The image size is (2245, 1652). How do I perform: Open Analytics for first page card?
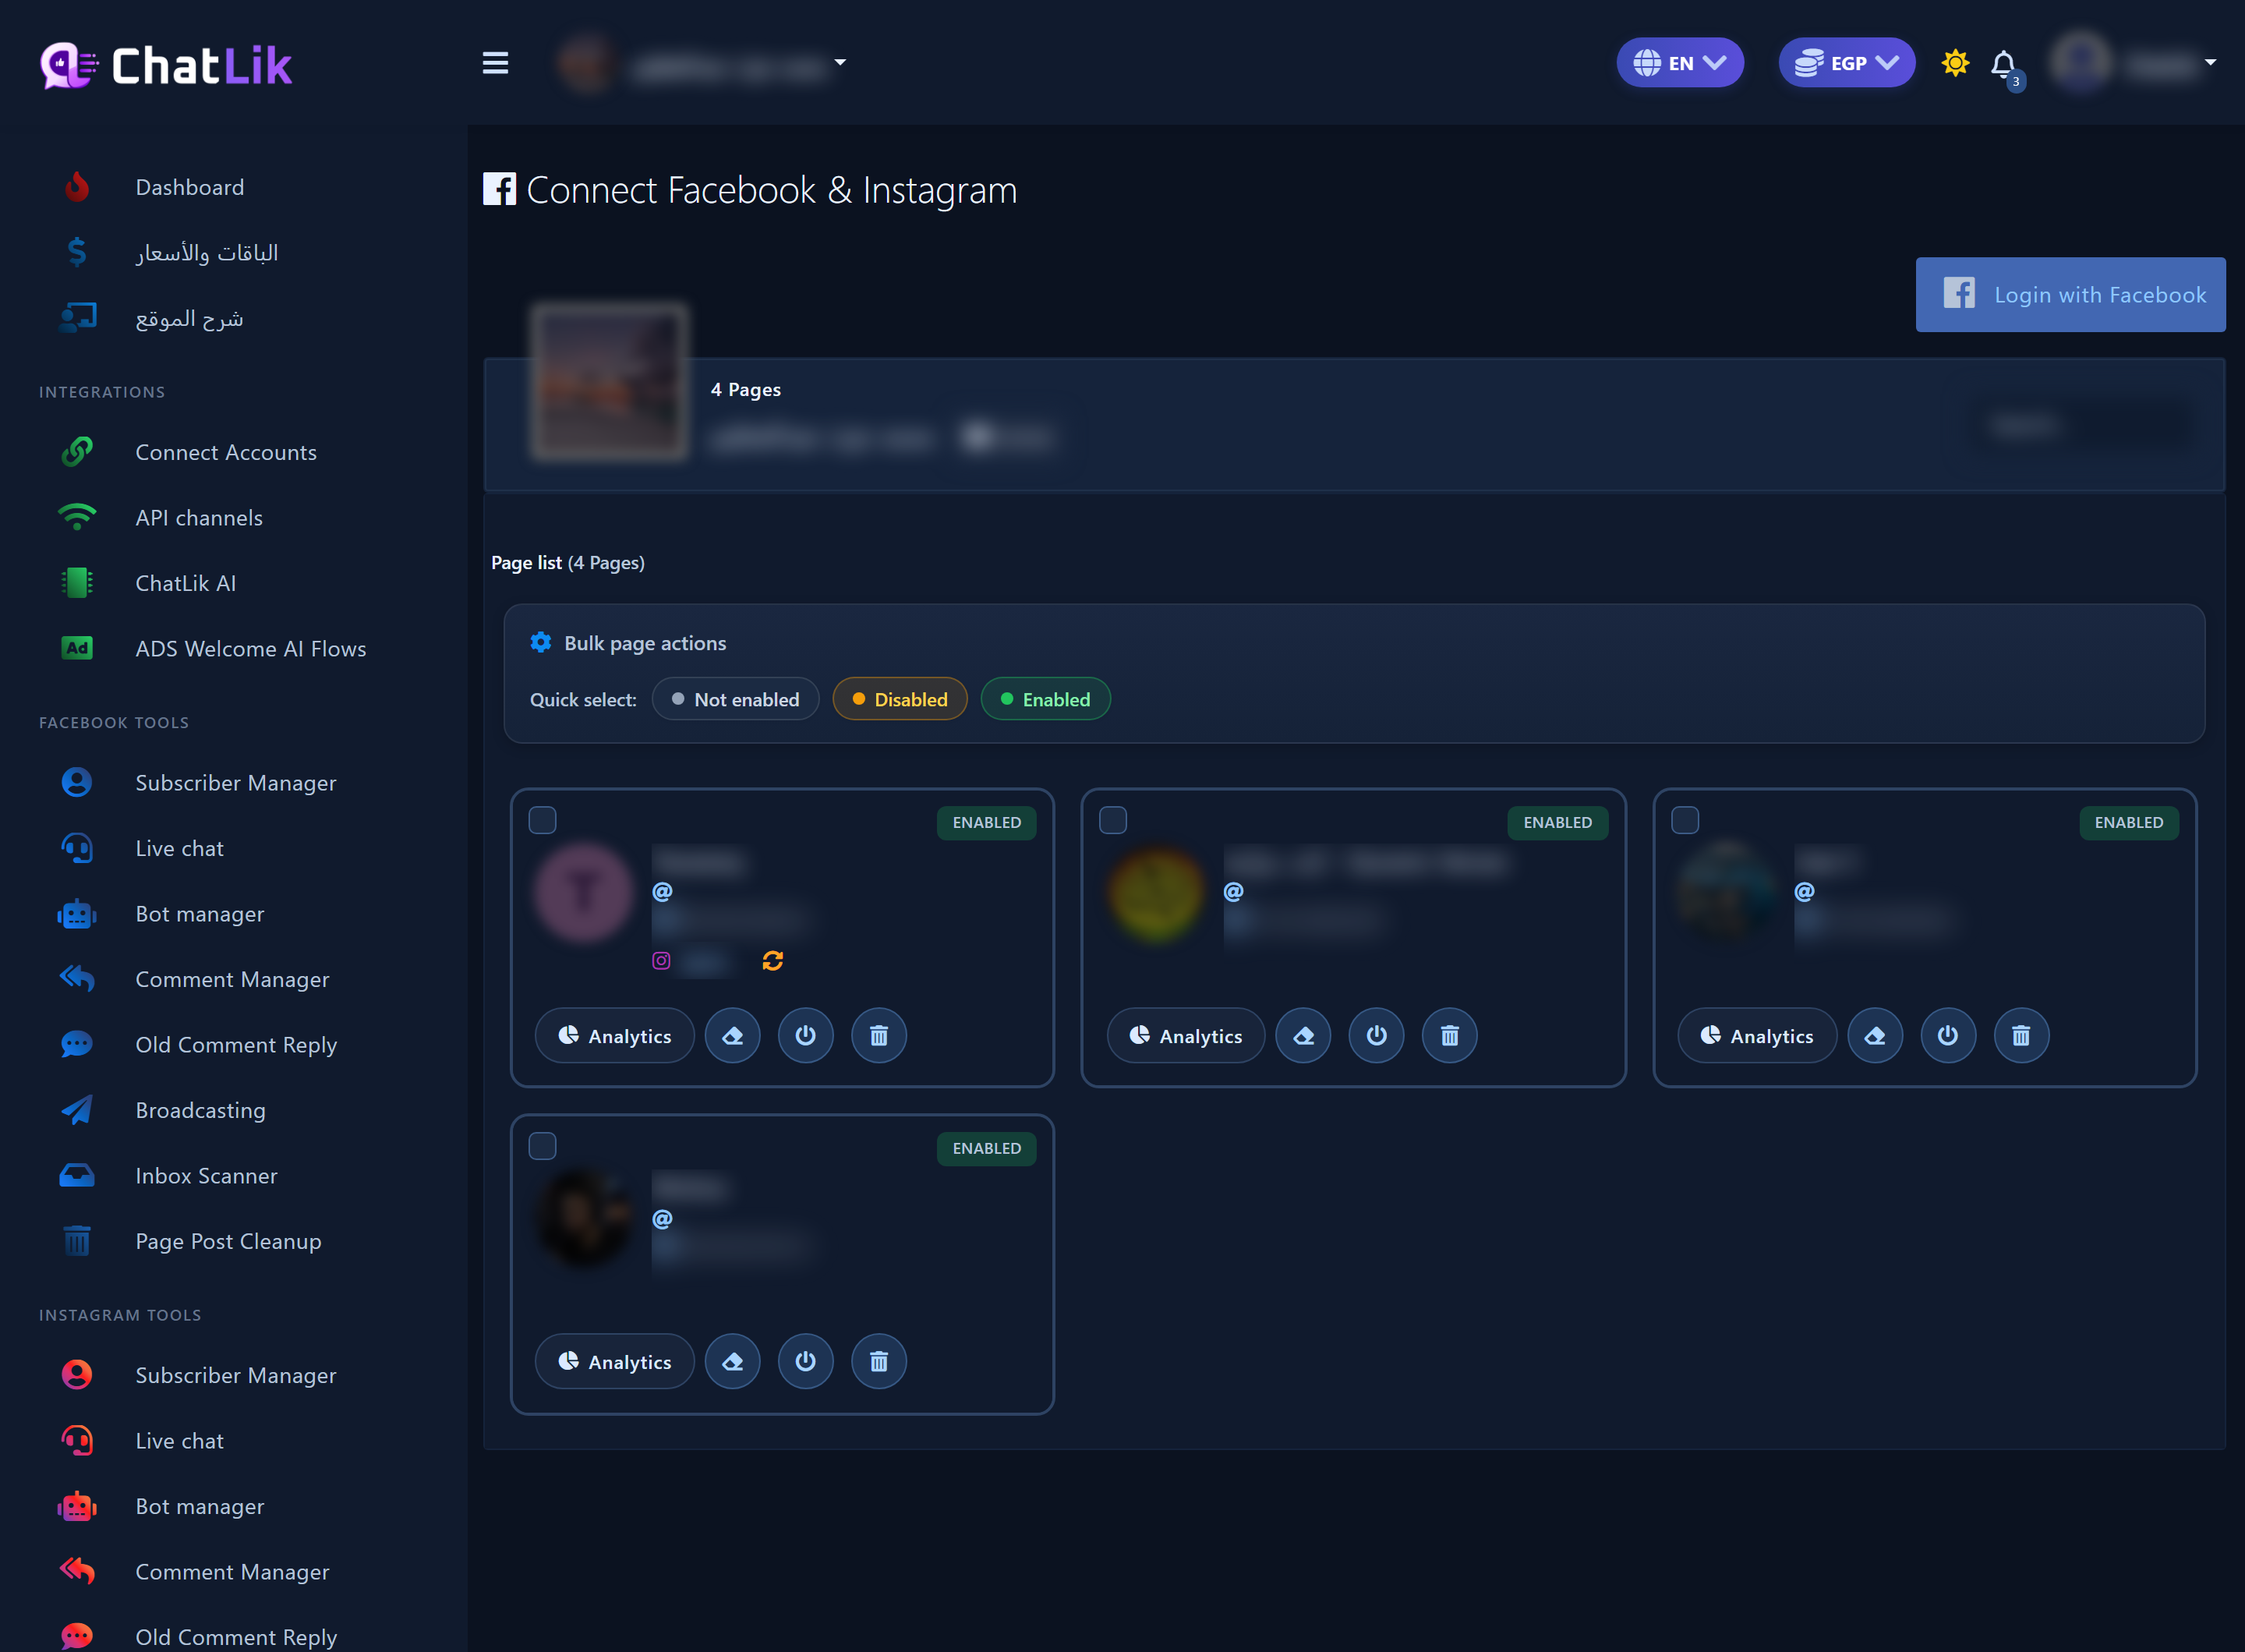coord(614,1036)
